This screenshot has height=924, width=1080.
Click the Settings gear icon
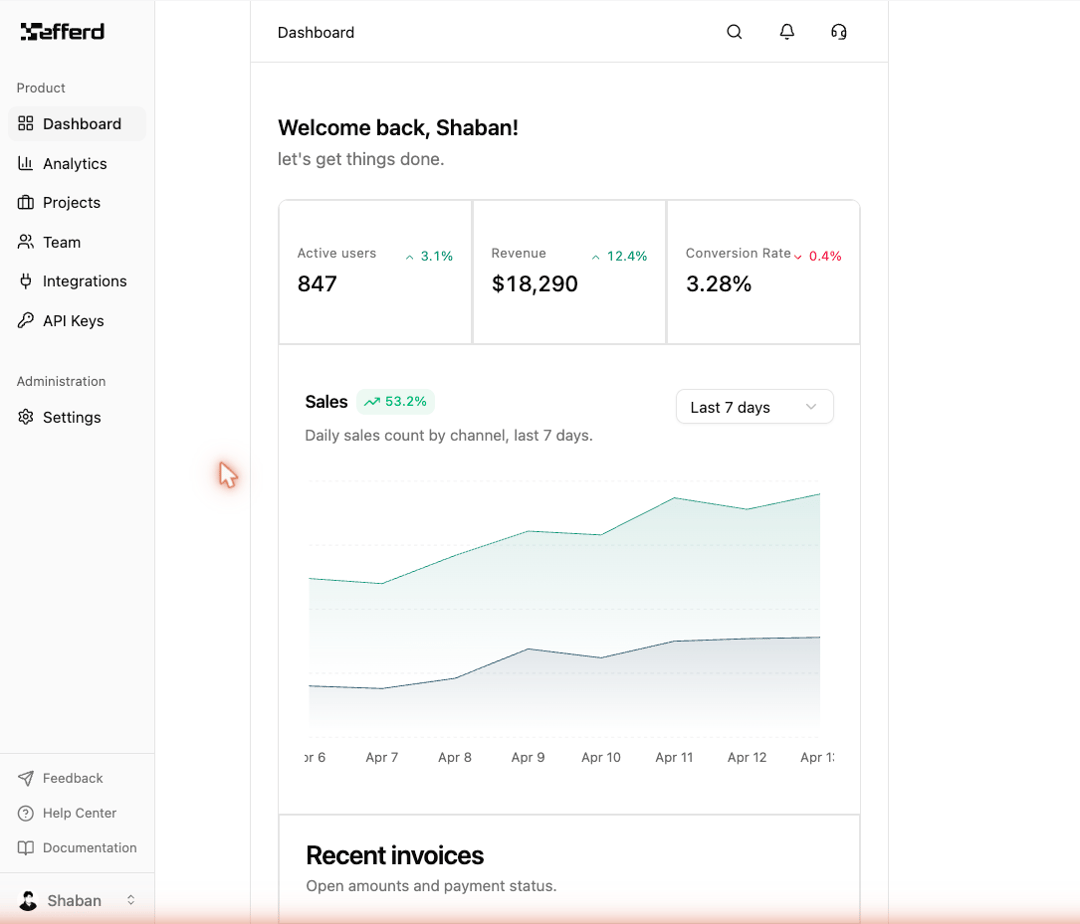(25, 417)
